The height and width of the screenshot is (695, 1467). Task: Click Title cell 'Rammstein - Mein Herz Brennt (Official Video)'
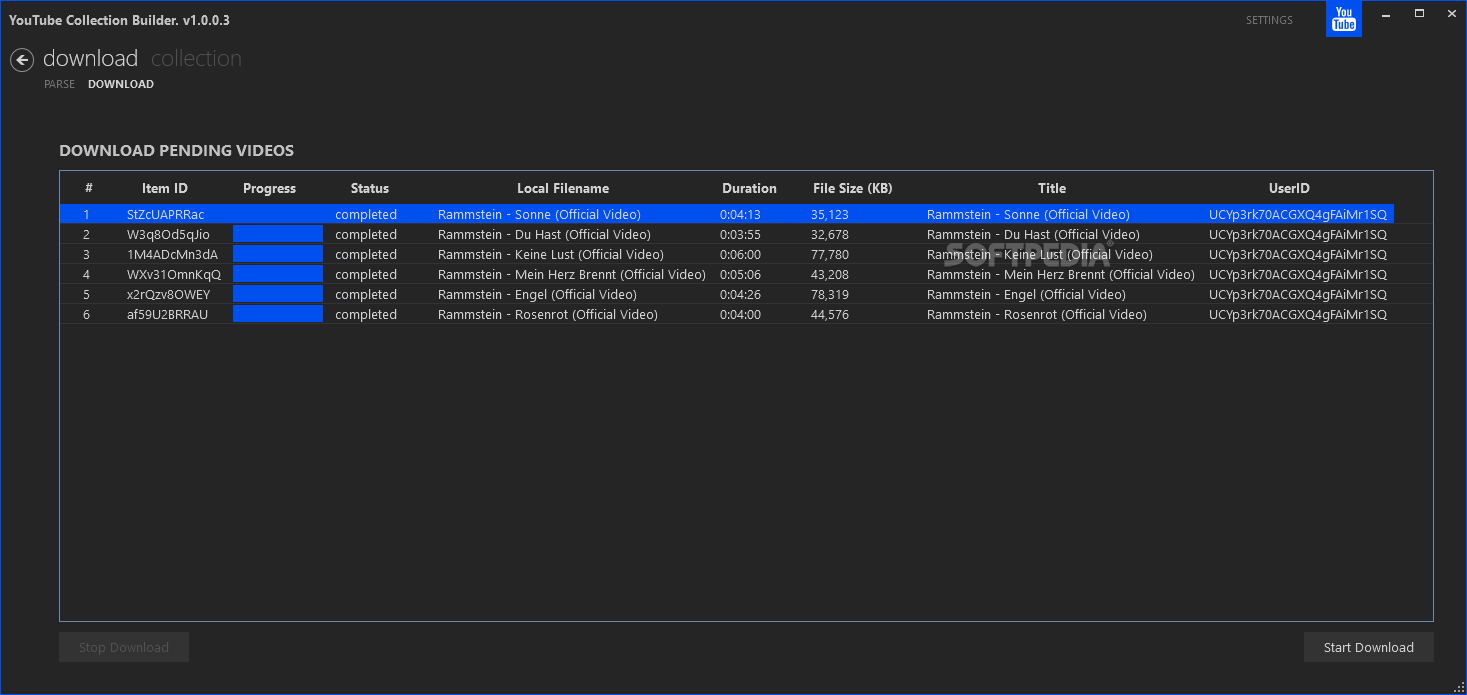pyautogui.click(x=1061, y=275)
